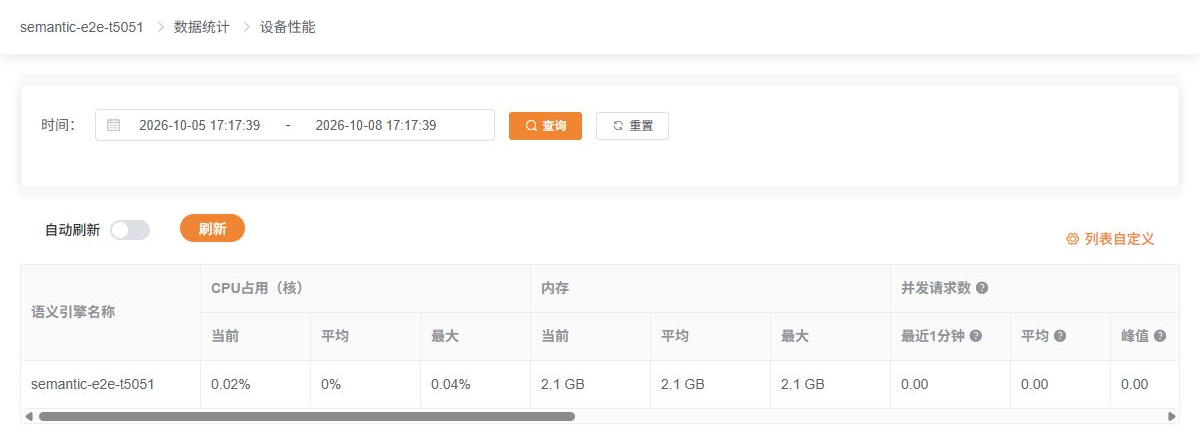The image size is (1200, 445).
Task: Click the 并发请求数 header text
Action: tap(936, 288)
